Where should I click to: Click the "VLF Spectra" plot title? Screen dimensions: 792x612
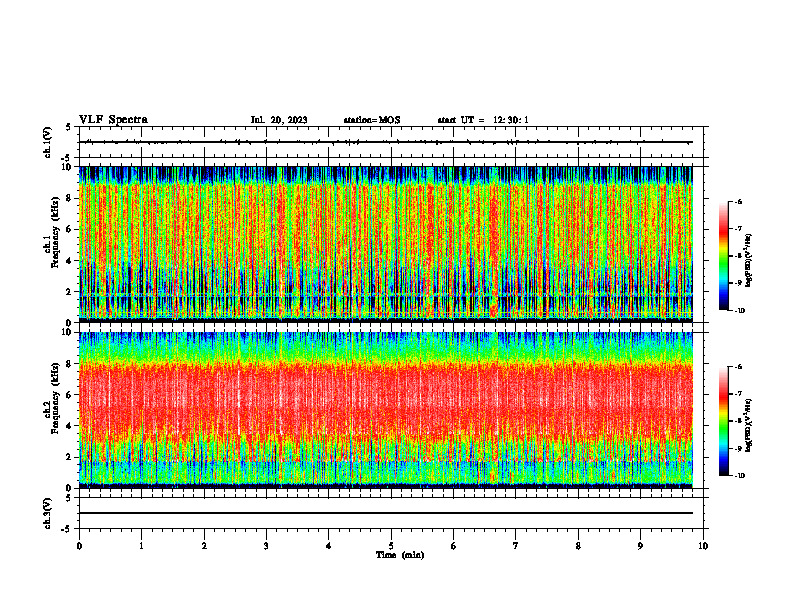113,120
